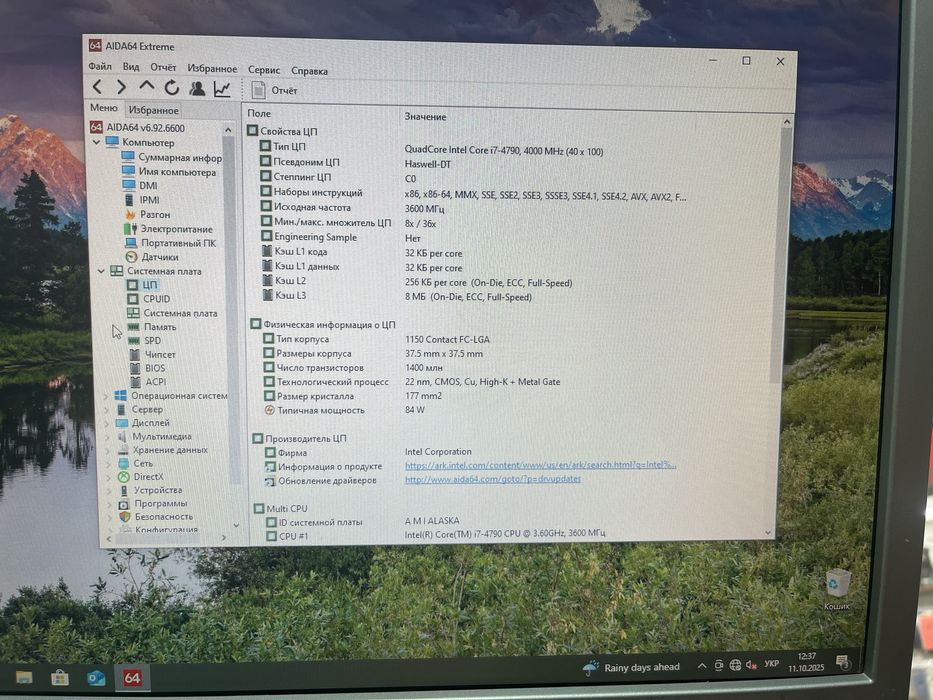The height and width of the screenshot is (700, 933).
Task: Collapse the Системная плата tree branch
Action: click(101, 271)
